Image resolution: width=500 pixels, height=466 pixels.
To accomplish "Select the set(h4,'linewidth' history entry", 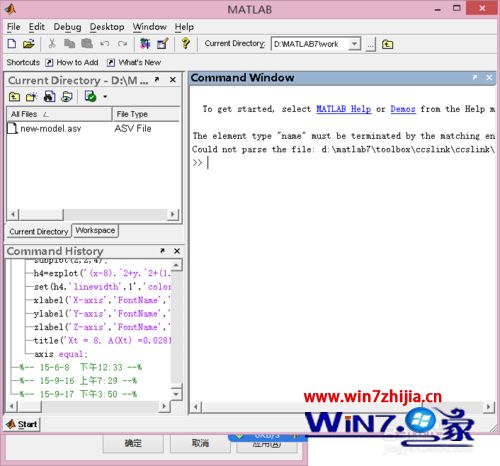I will click(x=103, y=287).
